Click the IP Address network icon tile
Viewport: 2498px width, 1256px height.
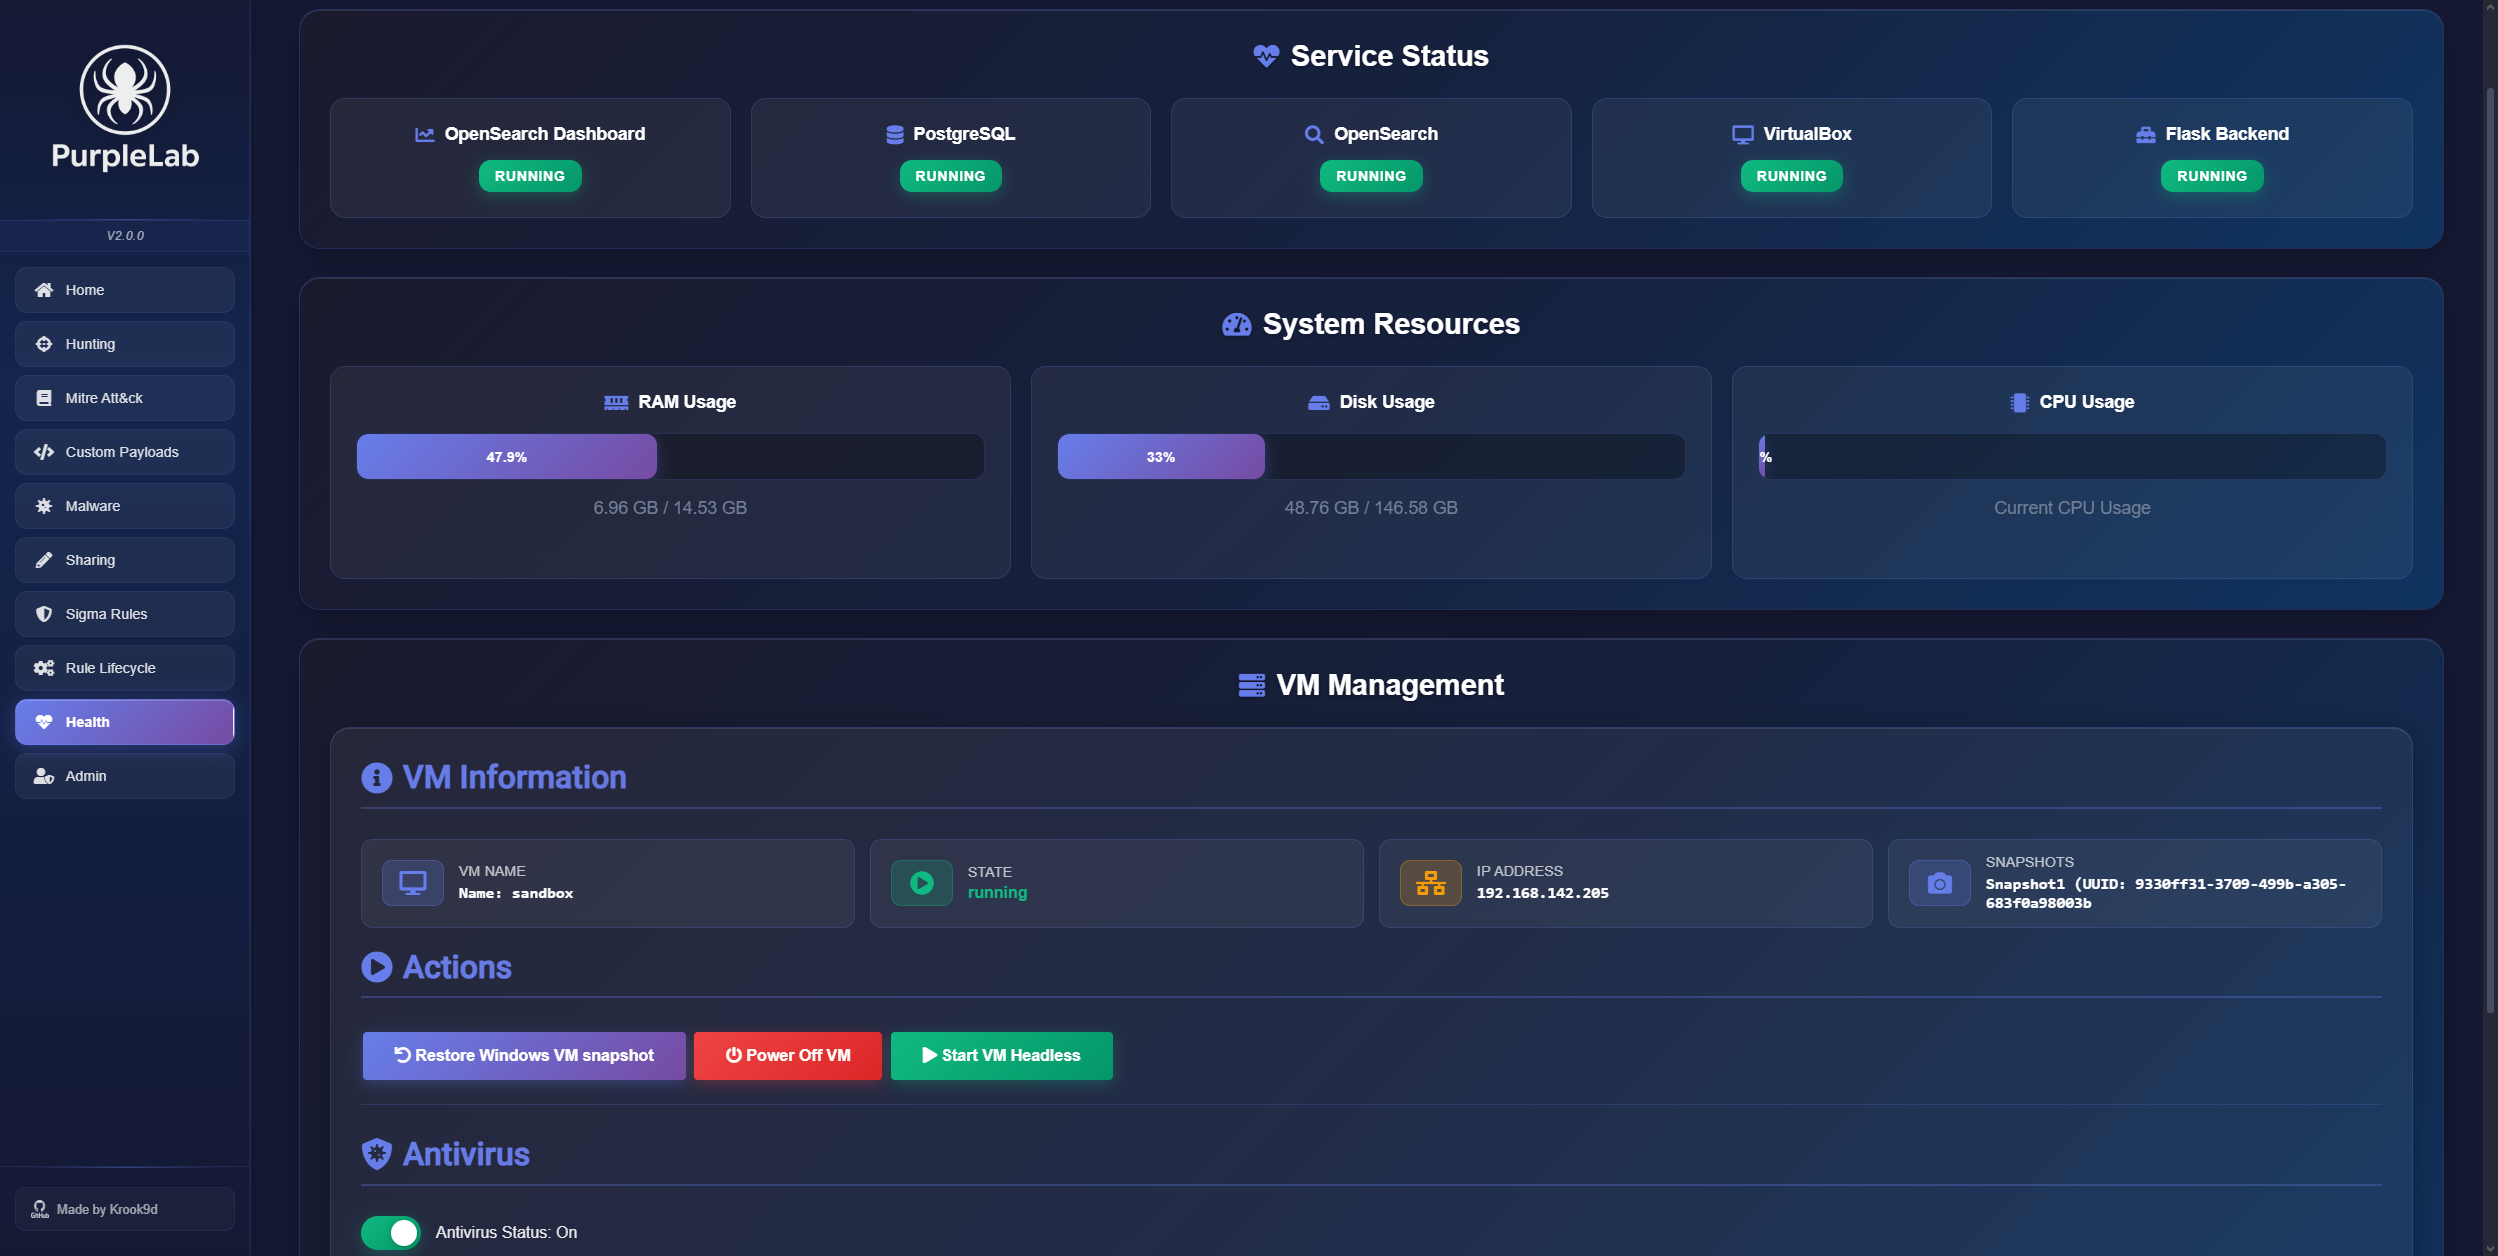(1431, 883)
